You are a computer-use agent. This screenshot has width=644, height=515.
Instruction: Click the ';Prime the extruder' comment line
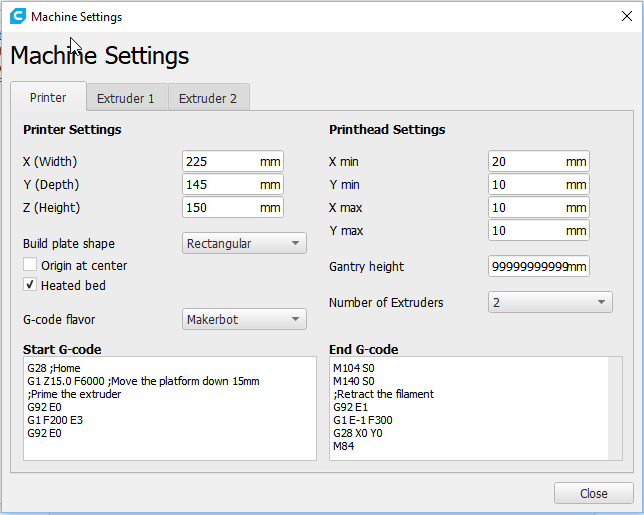[x=74, y=394]
